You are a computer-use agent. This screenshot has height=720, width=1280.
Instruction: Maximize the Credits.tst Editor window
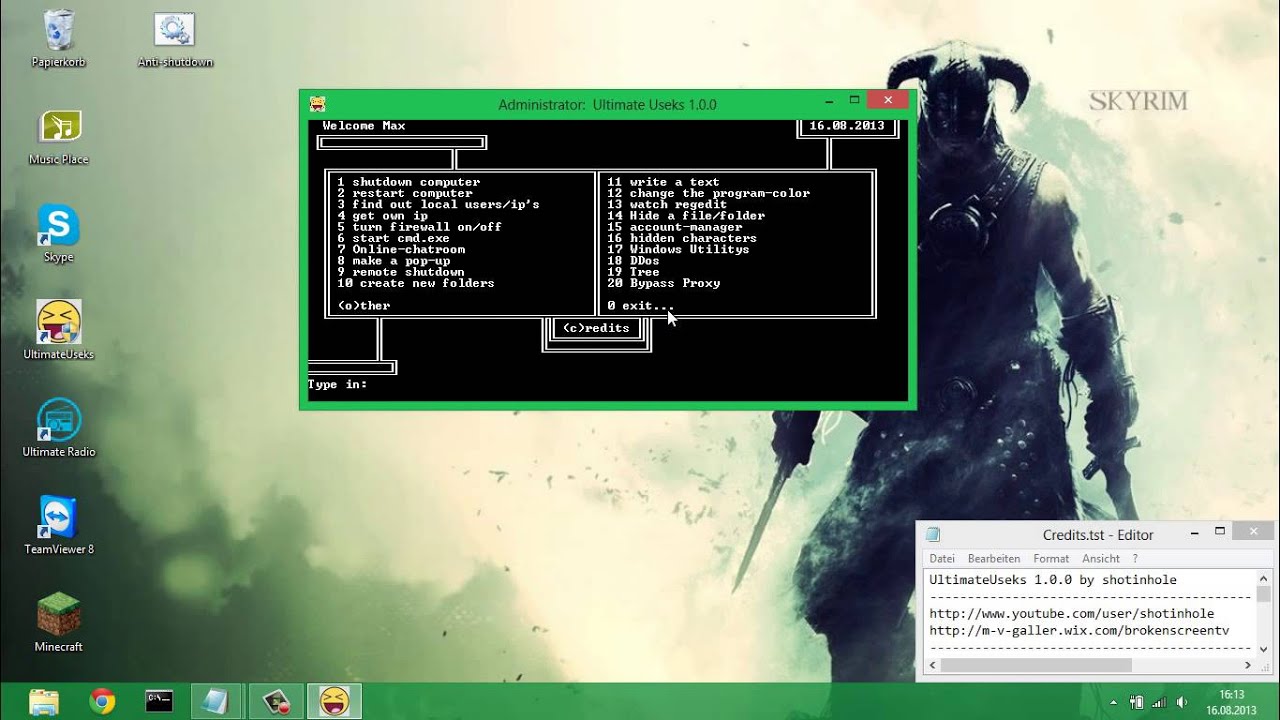(x=1220, y=532)
